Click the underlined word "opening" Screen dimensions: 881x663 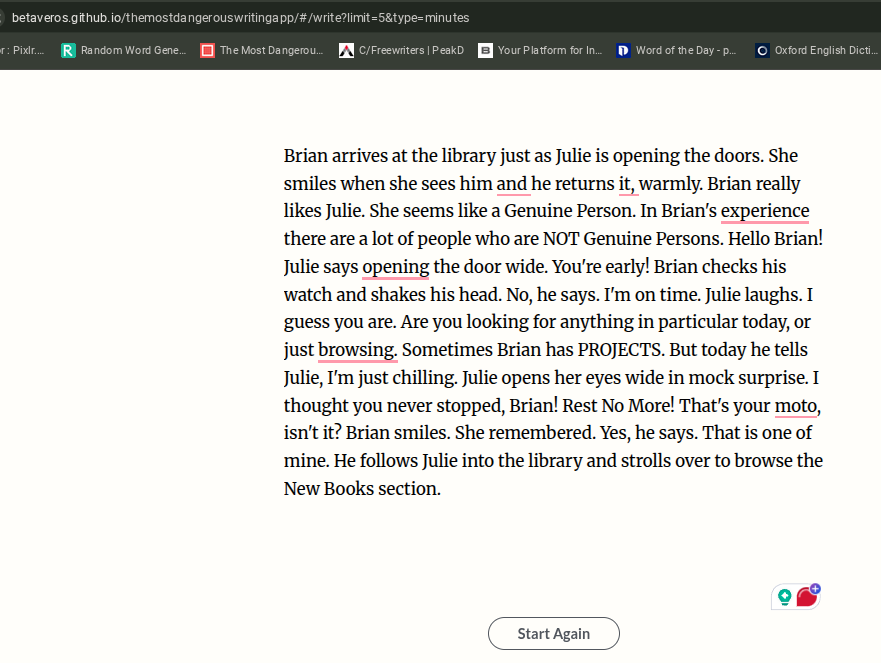click(x=395, y=267)
